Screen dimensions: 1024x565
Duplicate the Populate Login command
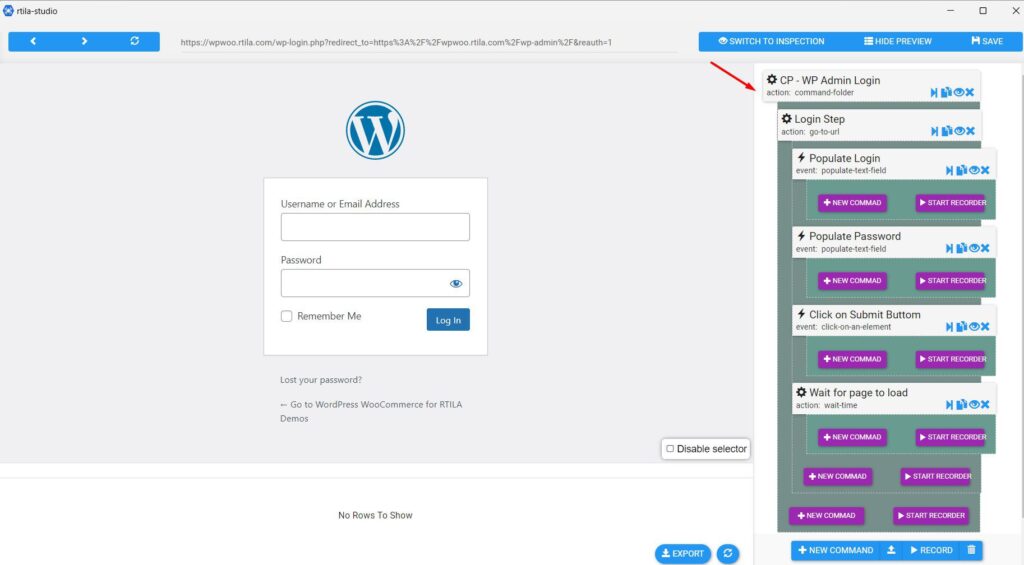point(962,170)
